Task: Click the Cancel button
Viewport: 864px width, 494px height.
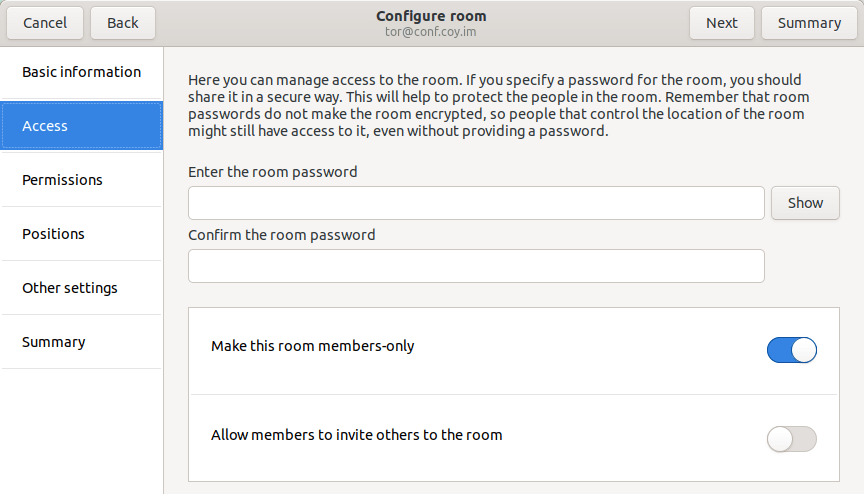Action: (45, 23)
